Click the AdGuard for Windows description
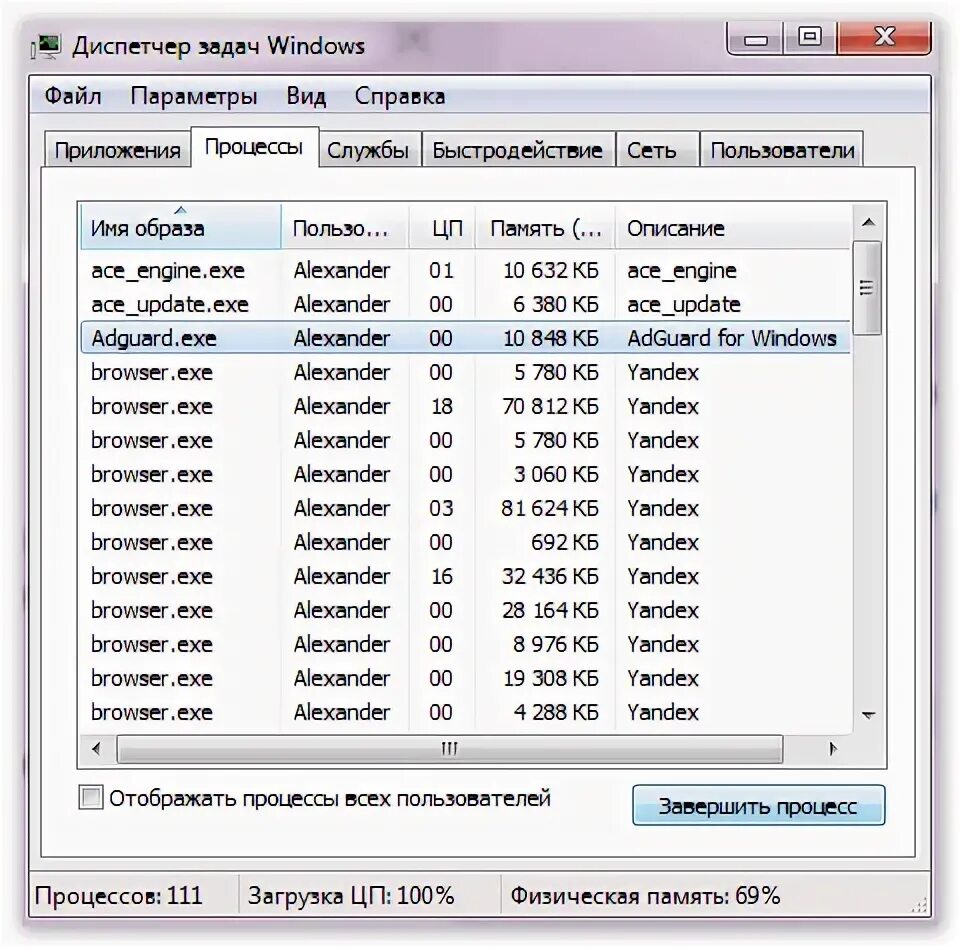The image size is (960, 948). click(732, 338)
